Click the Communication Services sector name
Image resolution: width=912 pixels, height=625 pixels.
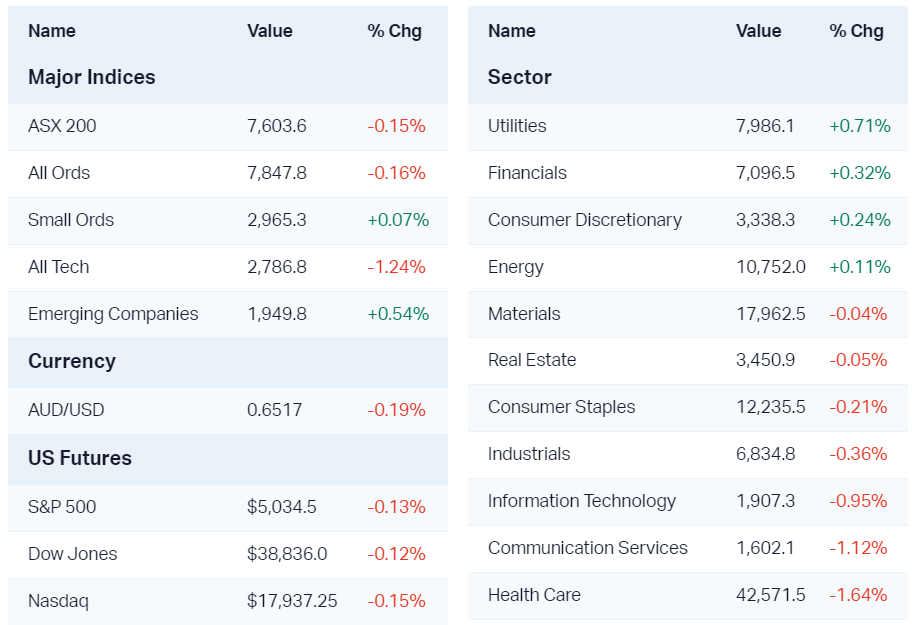click(588, 548)
